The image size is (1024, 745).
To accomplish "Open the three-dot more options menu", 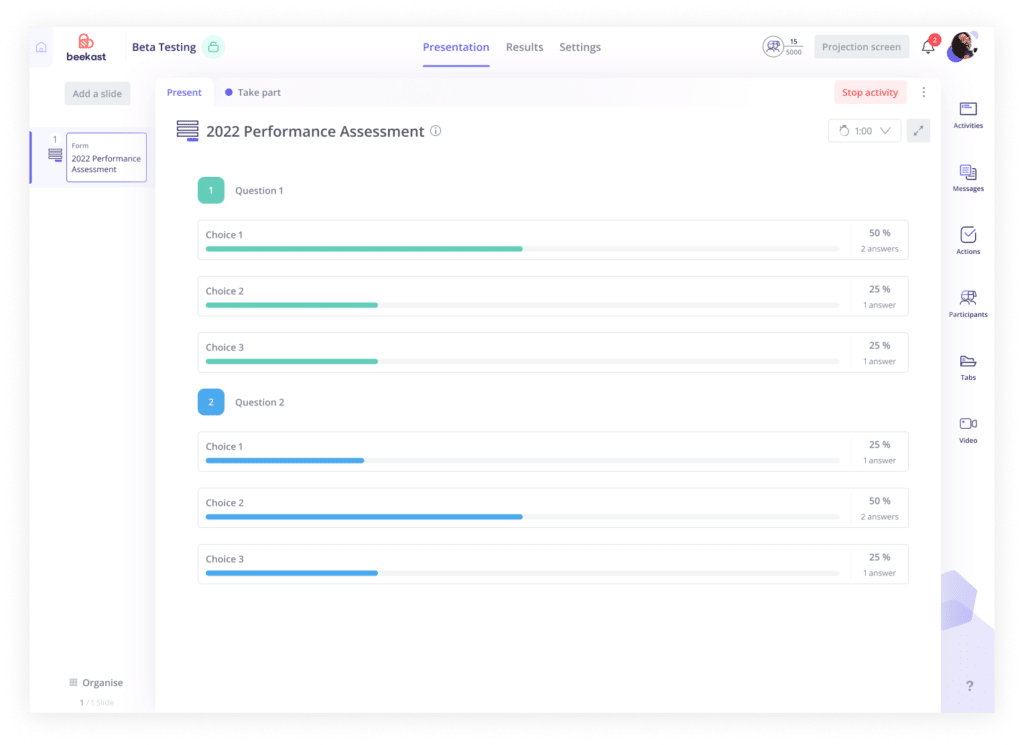I will coord(923,92).
